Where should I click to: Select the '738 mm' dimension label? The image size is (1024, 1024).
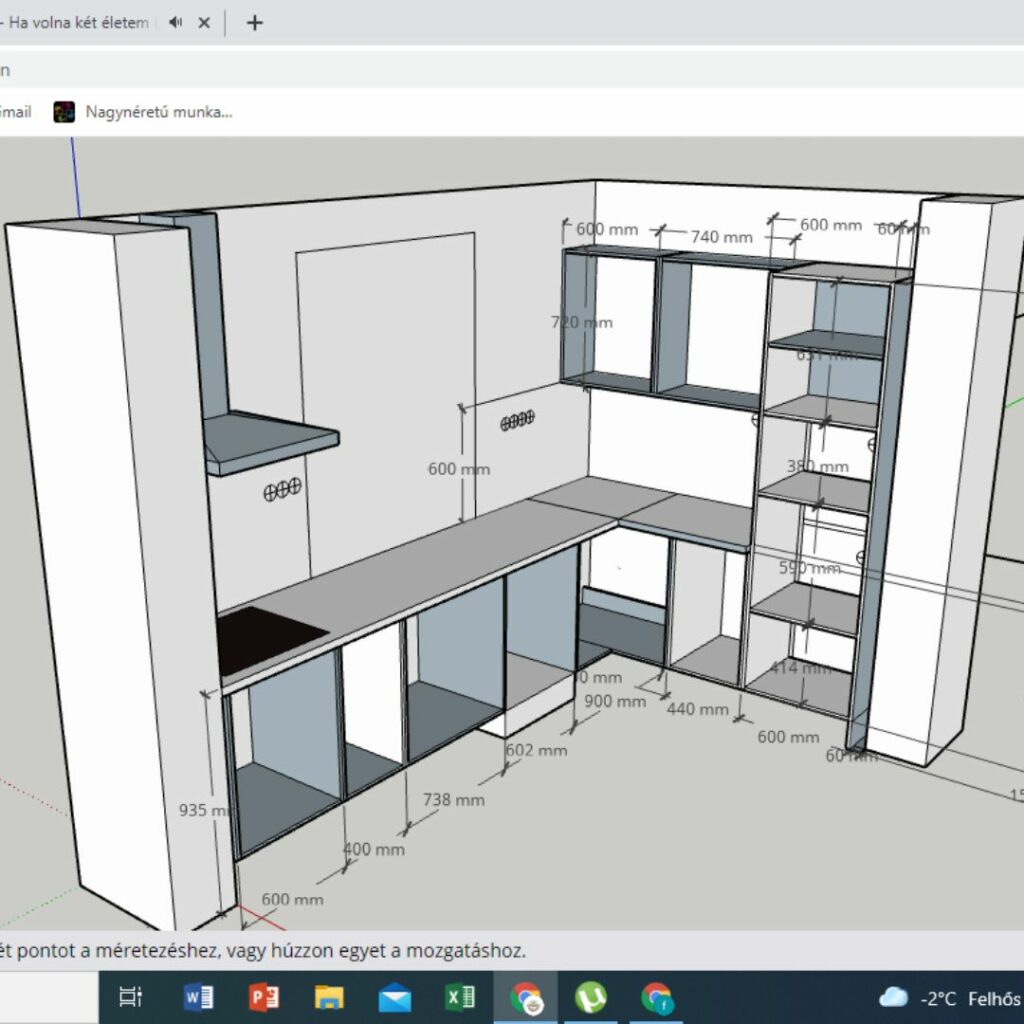point(454,799)
